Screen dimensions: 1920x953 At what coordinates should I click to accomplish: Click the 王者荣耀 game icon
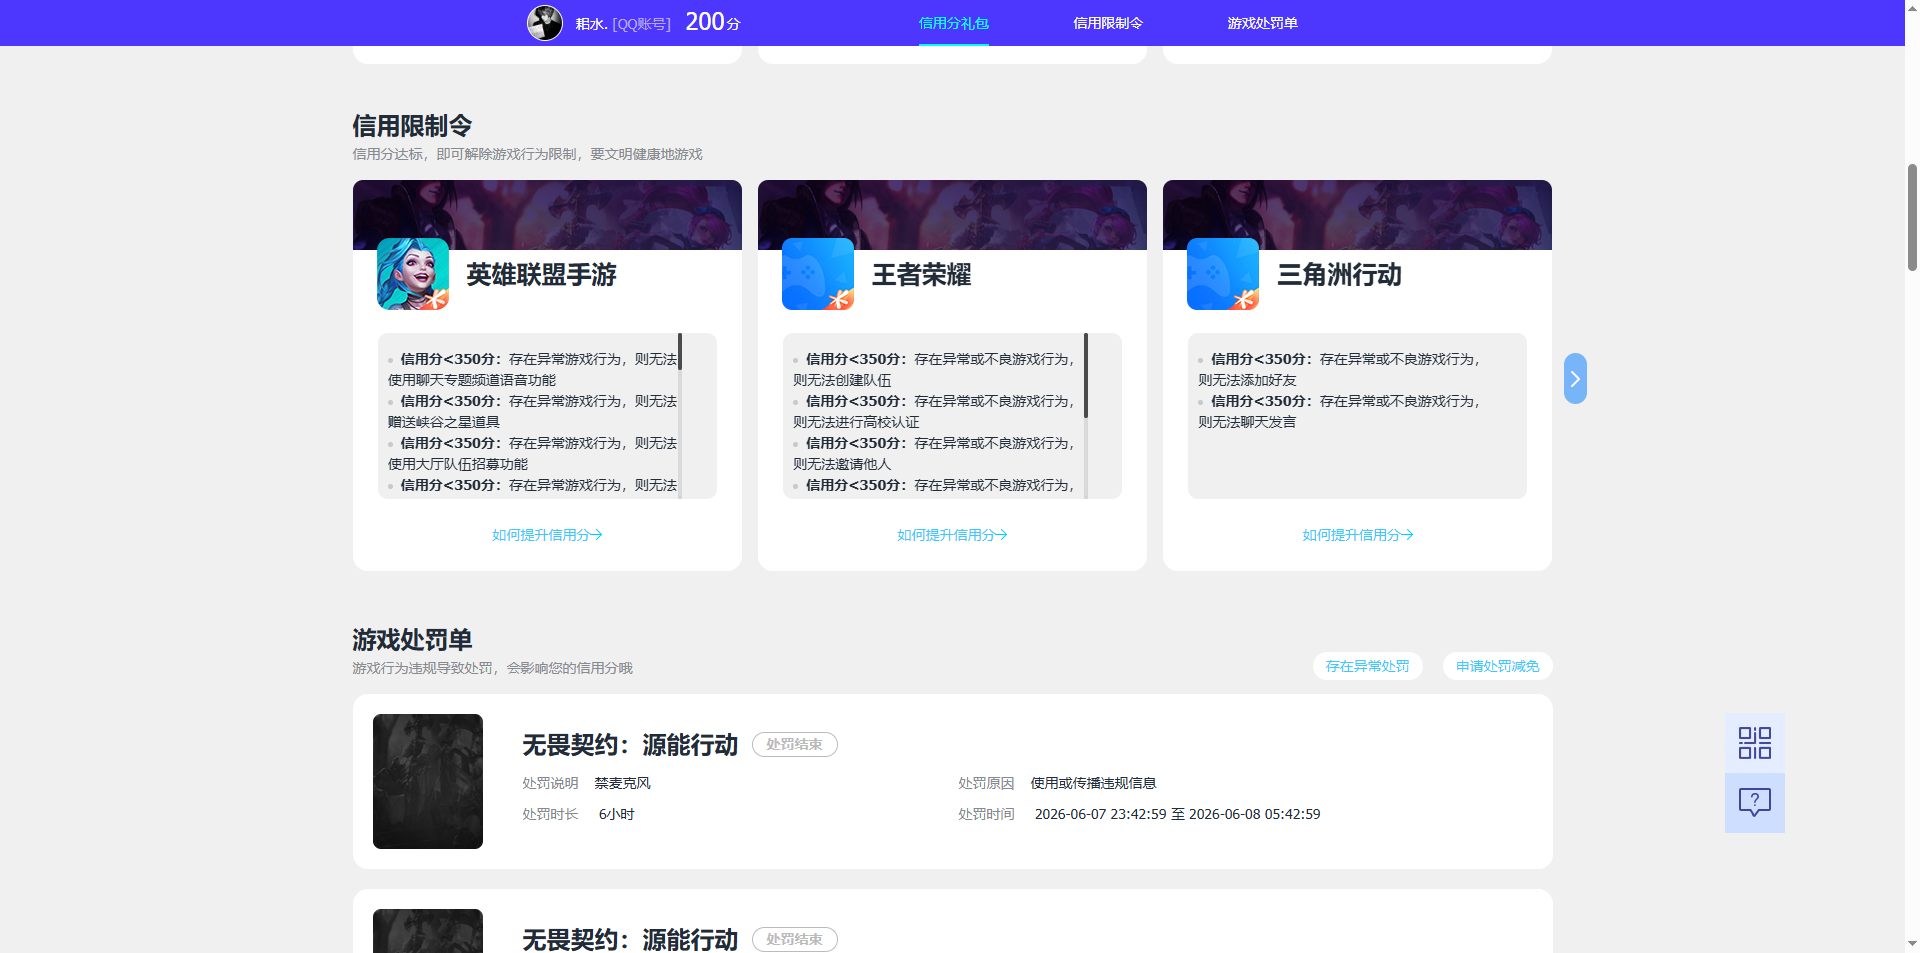(x=818, y=274)
